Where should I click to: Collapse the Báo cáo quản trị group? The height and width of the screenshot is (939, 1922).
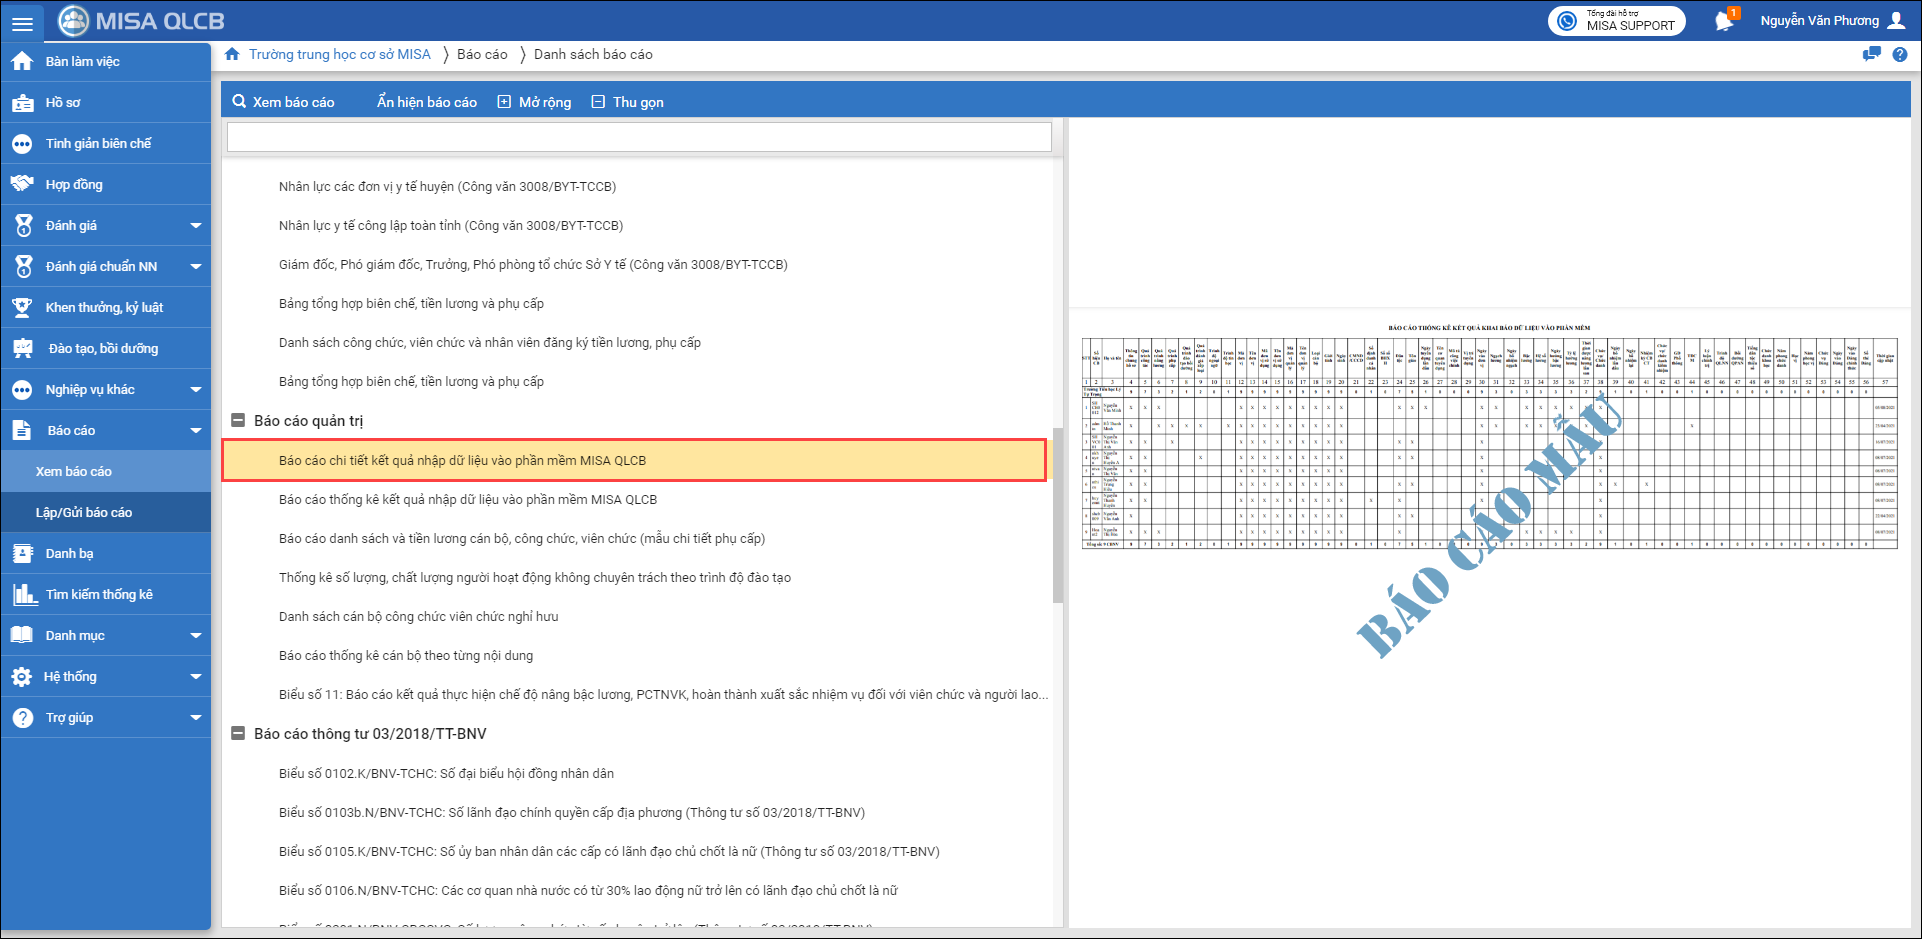pos(238,421)
